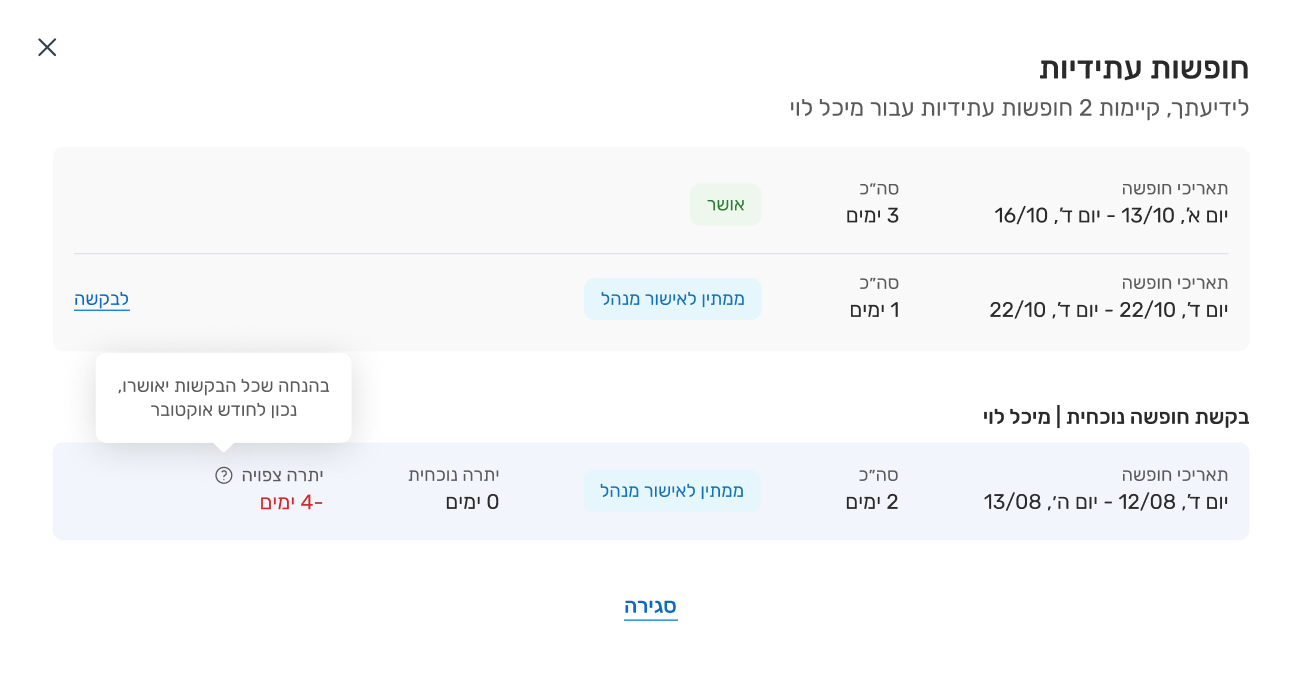Click the 0 ימים current balance value

(x=472, y=502)
